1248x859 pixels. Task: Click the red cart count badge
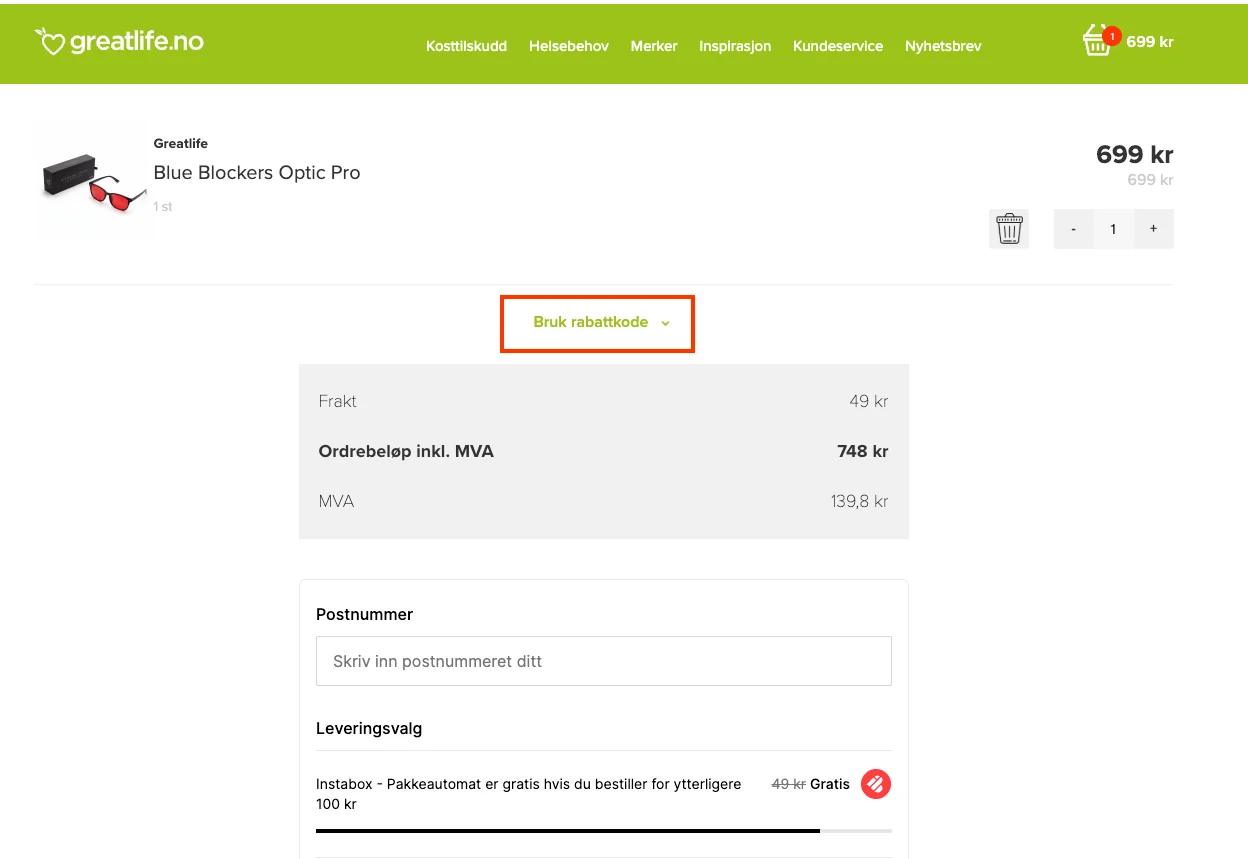point(1110,37)
